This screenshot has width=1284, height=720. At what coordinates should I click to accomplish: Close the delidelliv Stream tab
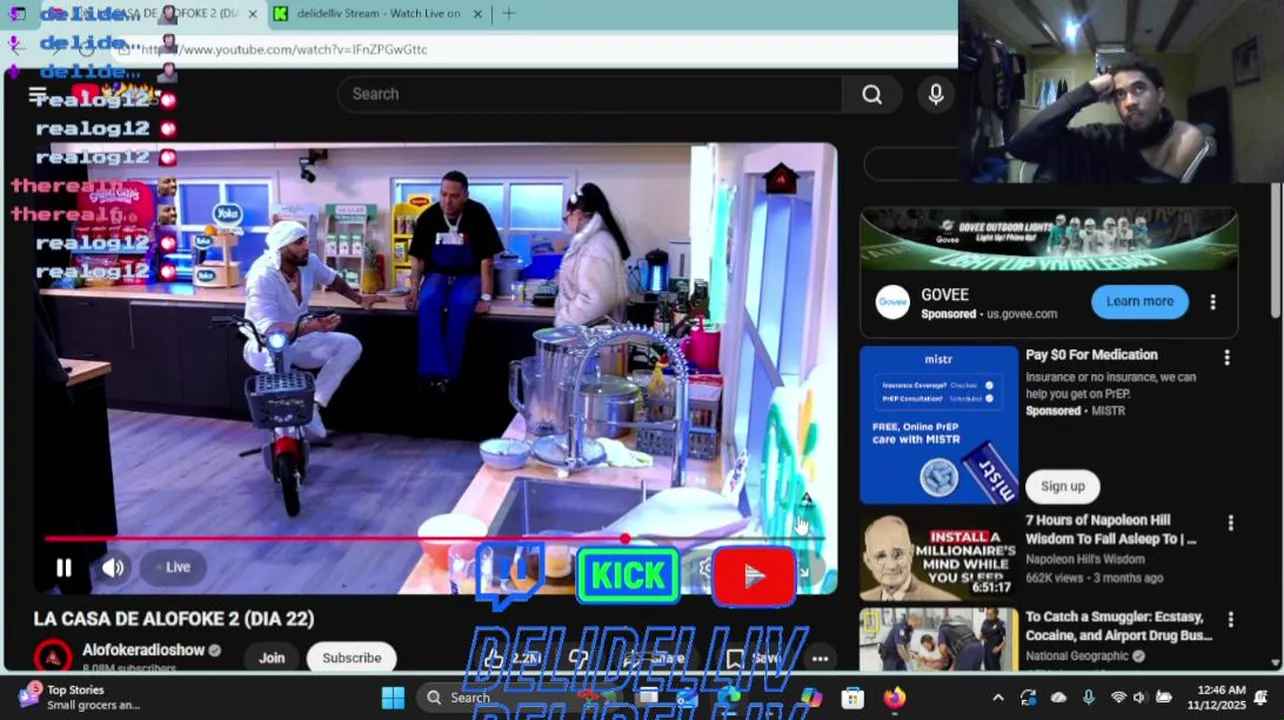pyautogui.click(x=477, y=14)
